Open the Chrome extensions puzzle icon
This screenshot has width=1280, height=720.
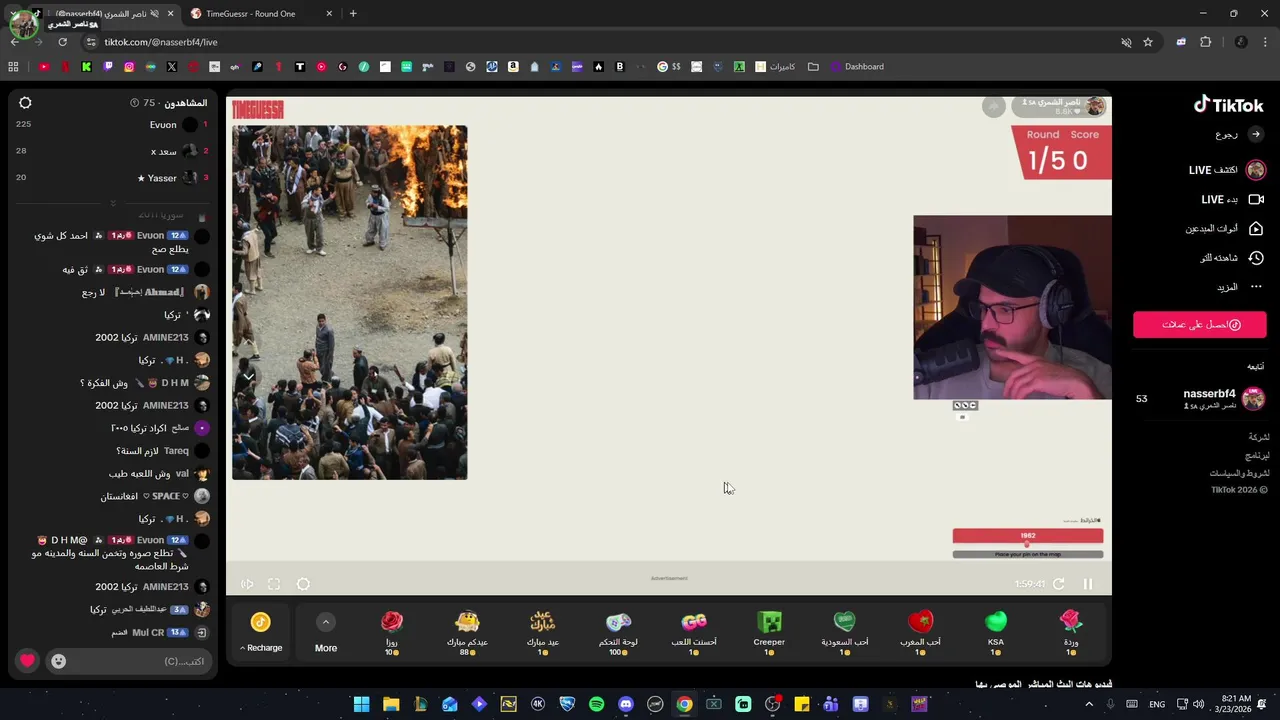[x=1205, y=42]
